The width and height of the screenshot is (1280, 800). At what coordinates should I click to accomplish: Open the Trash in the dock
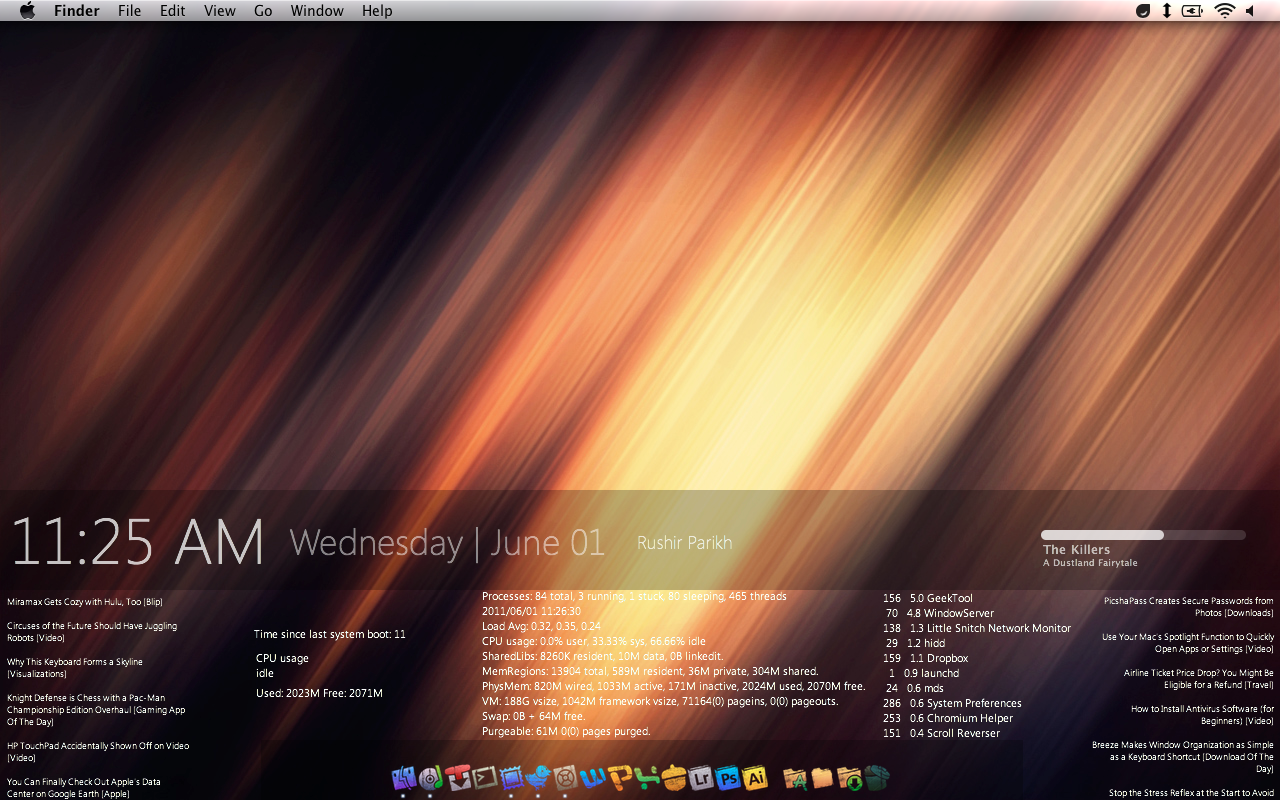[x=877, y=777]
